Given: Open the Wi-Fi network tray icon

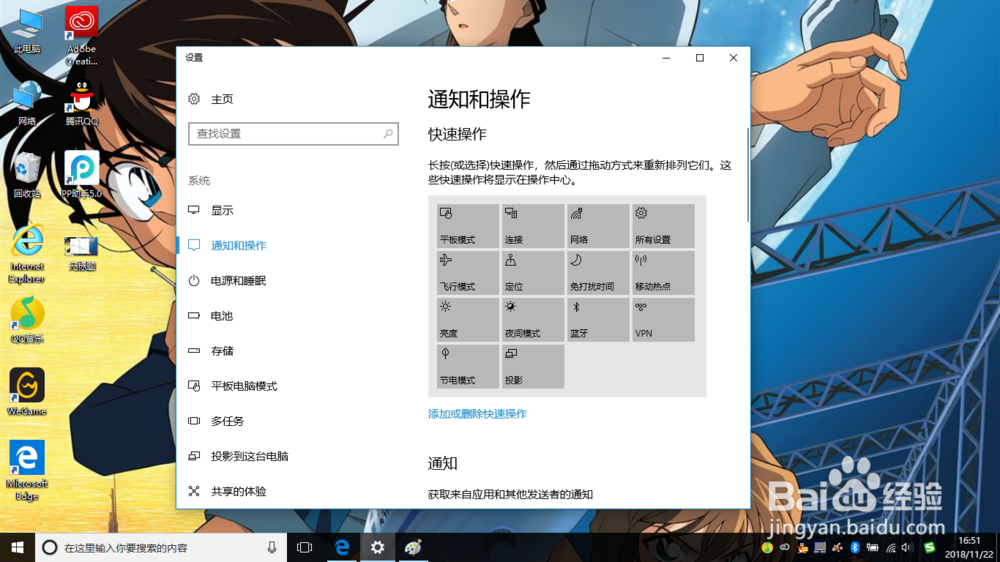Looking at the screenshot, I should point(891,547).
